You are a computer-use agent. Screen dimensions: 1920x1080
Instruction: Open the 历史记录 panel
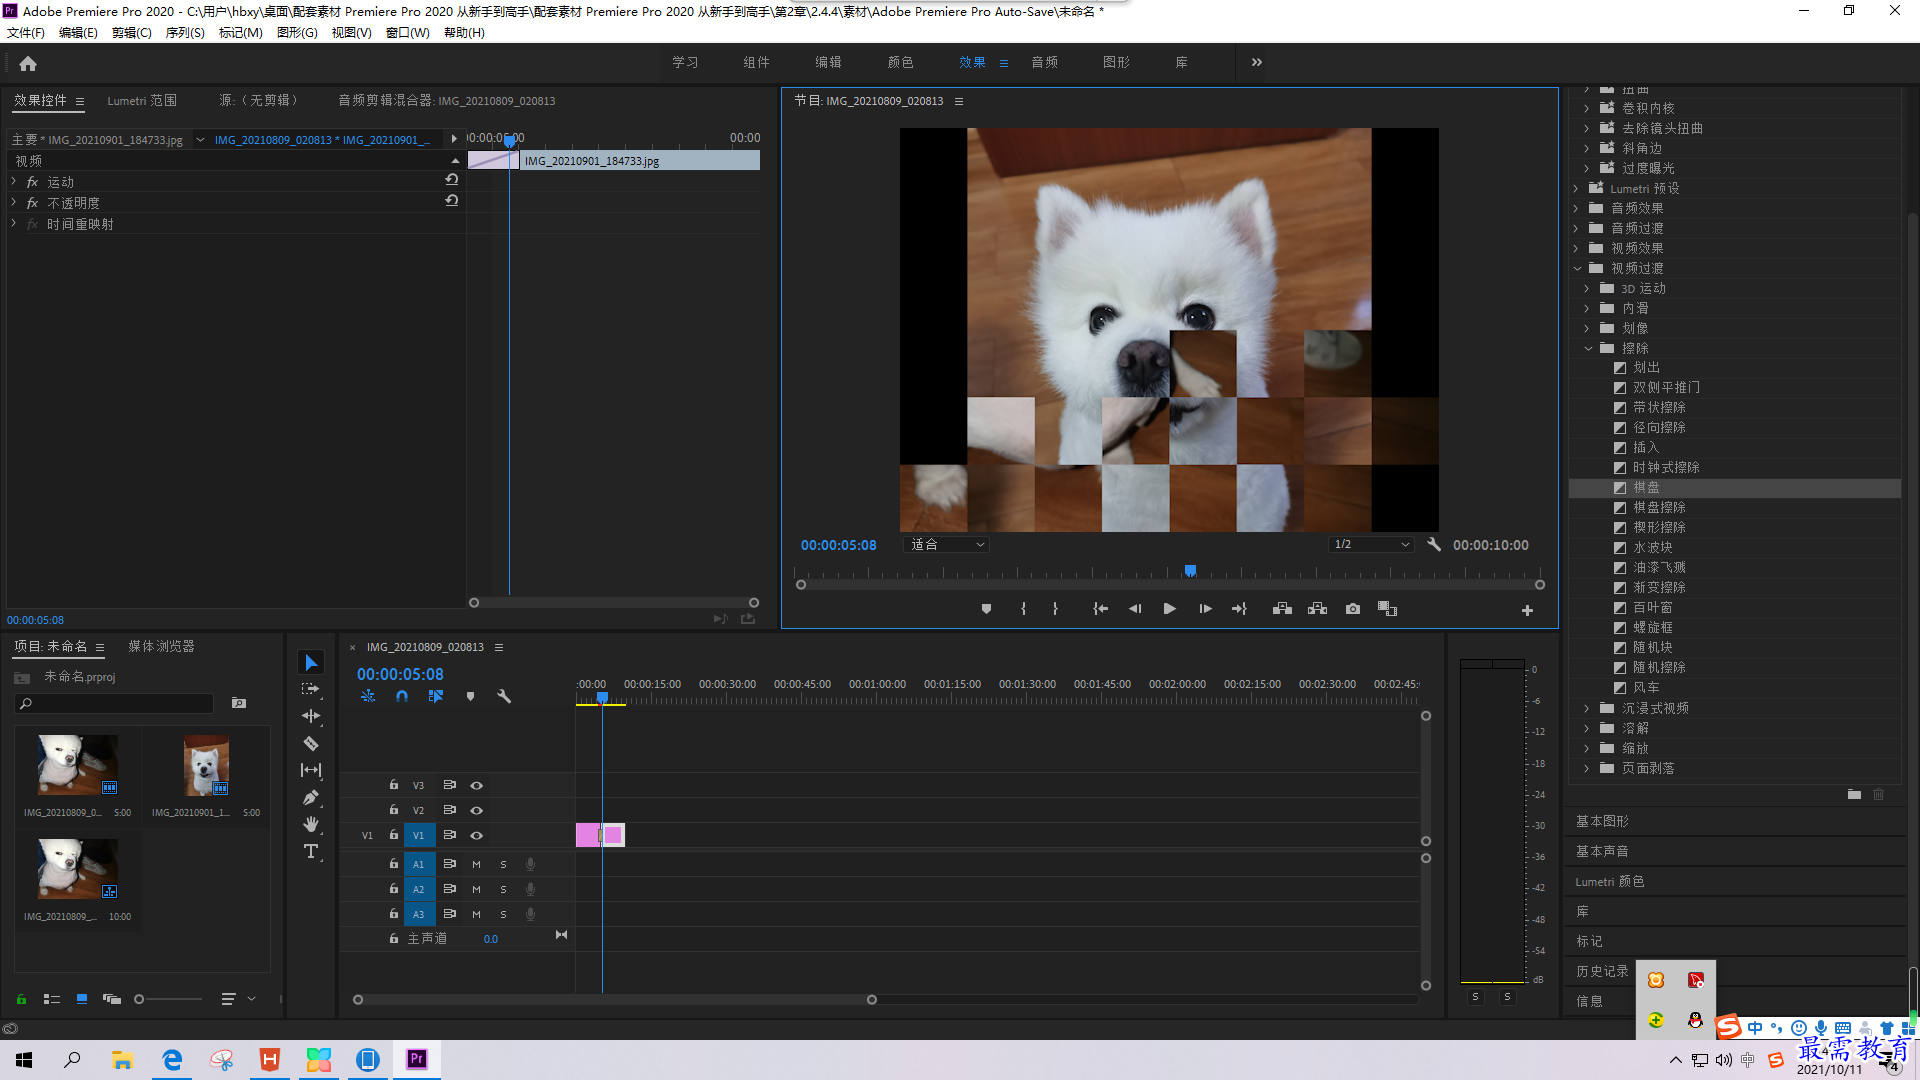[x=1602, y=972]
